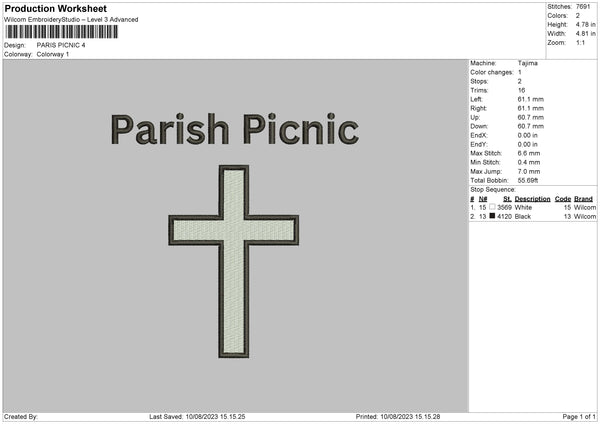Viewport: 600px width, 424px height.
Task: Click the design name PARIS PICNIC 4
Action: click(x=61, y=45)
